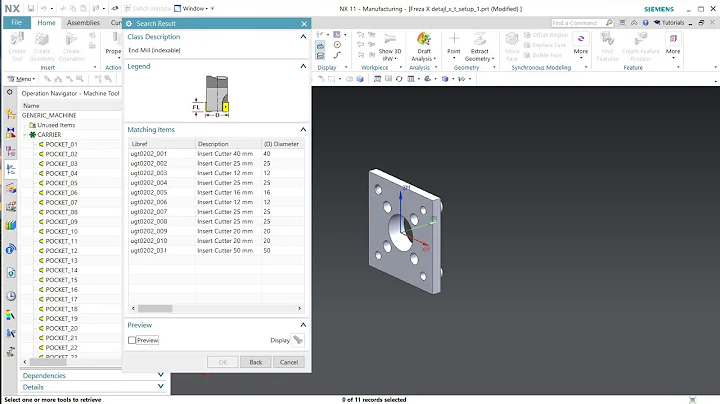Switch to the Home ribbon tab
720x404 pixels.
[x=46, y=22]
